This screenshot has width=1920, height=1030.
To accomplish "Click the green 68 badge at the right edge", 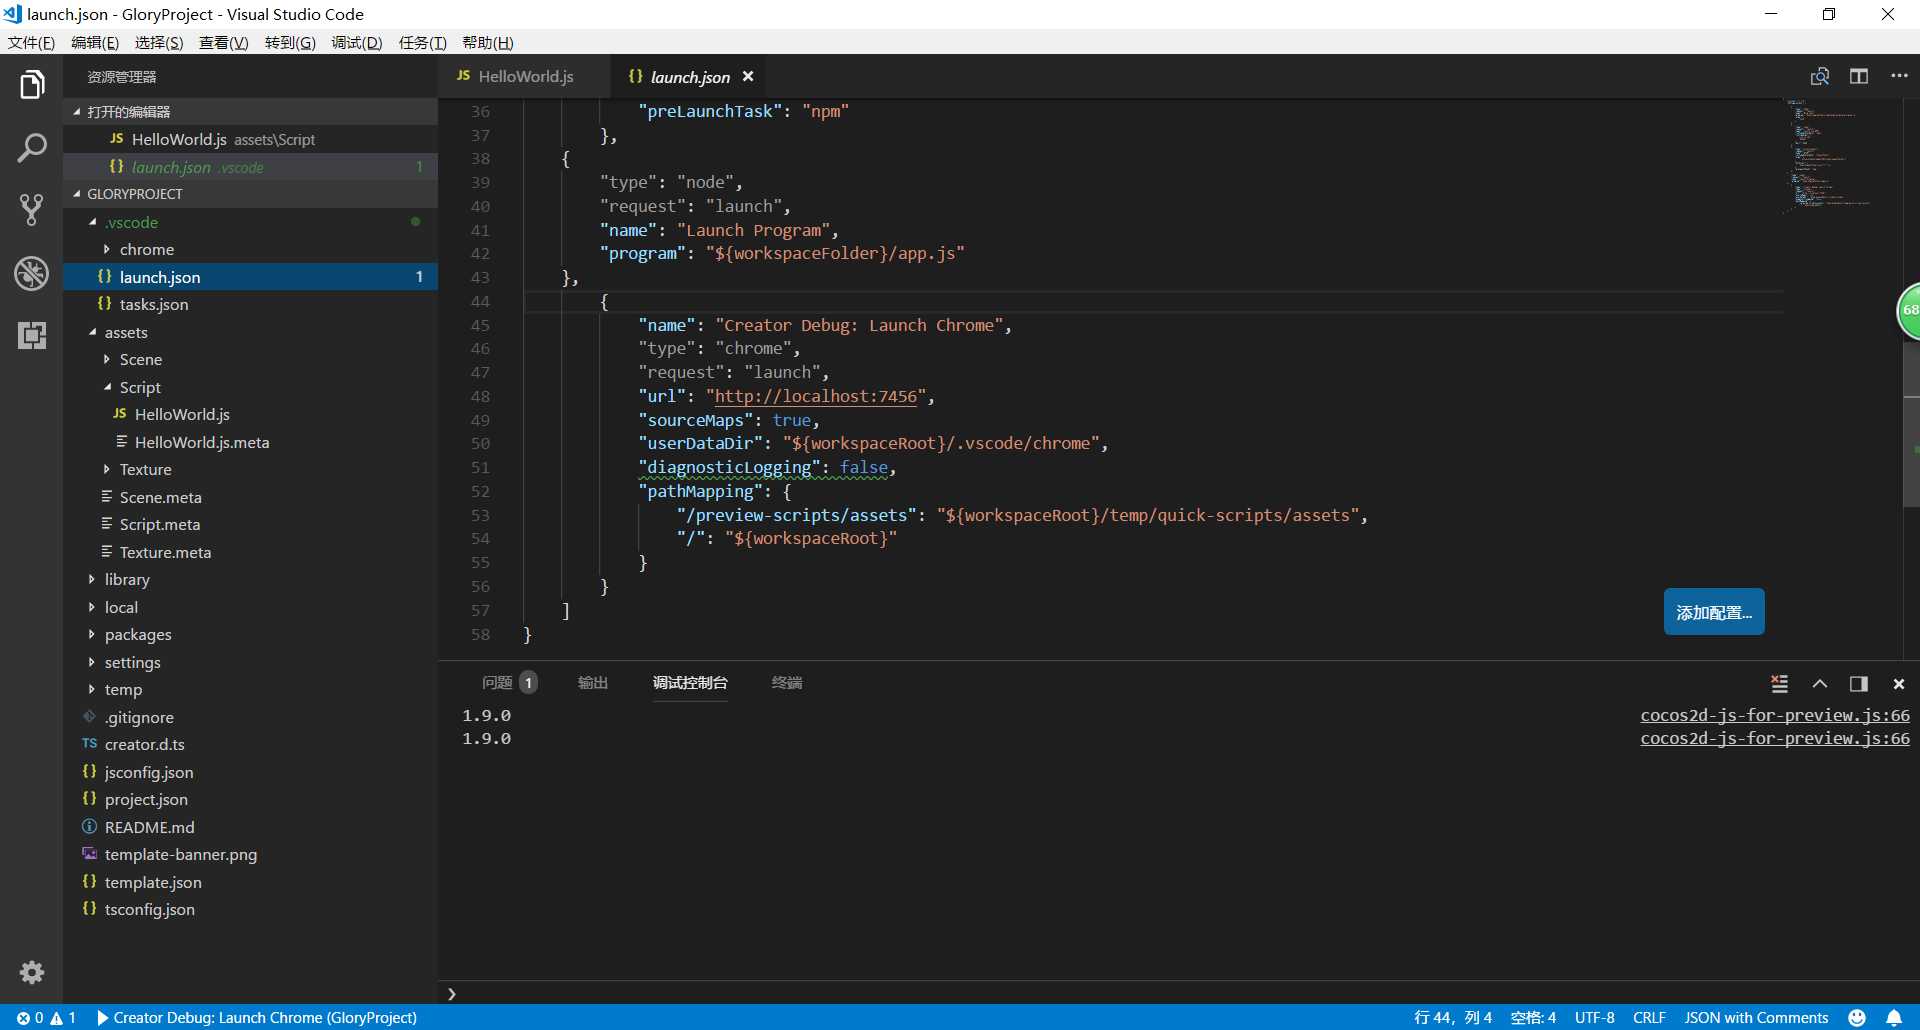I will coord(1908,311).
